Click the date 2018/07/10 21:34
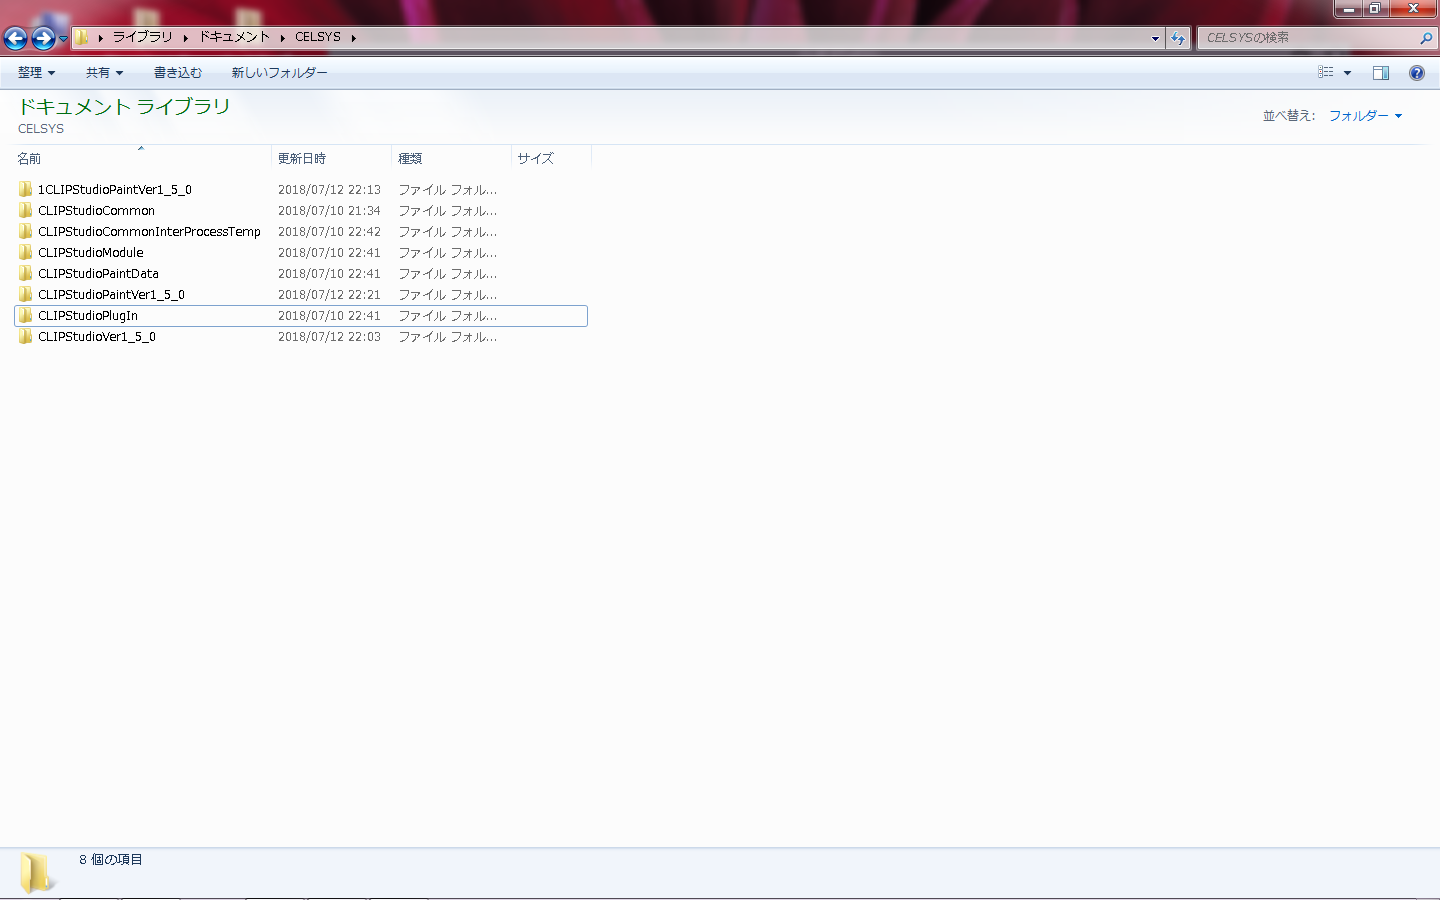This screenshot has width=1440, height=900. [329, 211]
